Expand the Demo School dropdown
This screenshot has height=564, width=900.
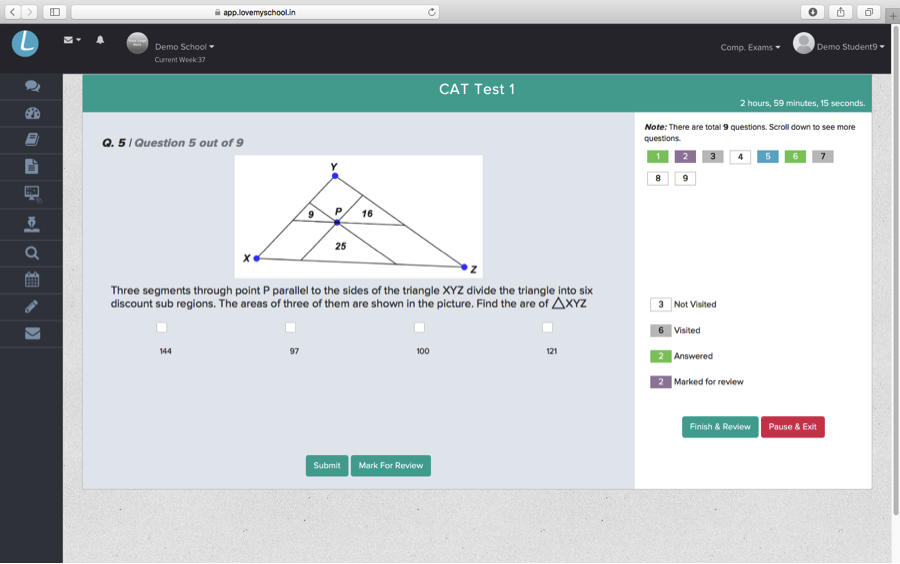pyautogui.click(x=184, y=47)
